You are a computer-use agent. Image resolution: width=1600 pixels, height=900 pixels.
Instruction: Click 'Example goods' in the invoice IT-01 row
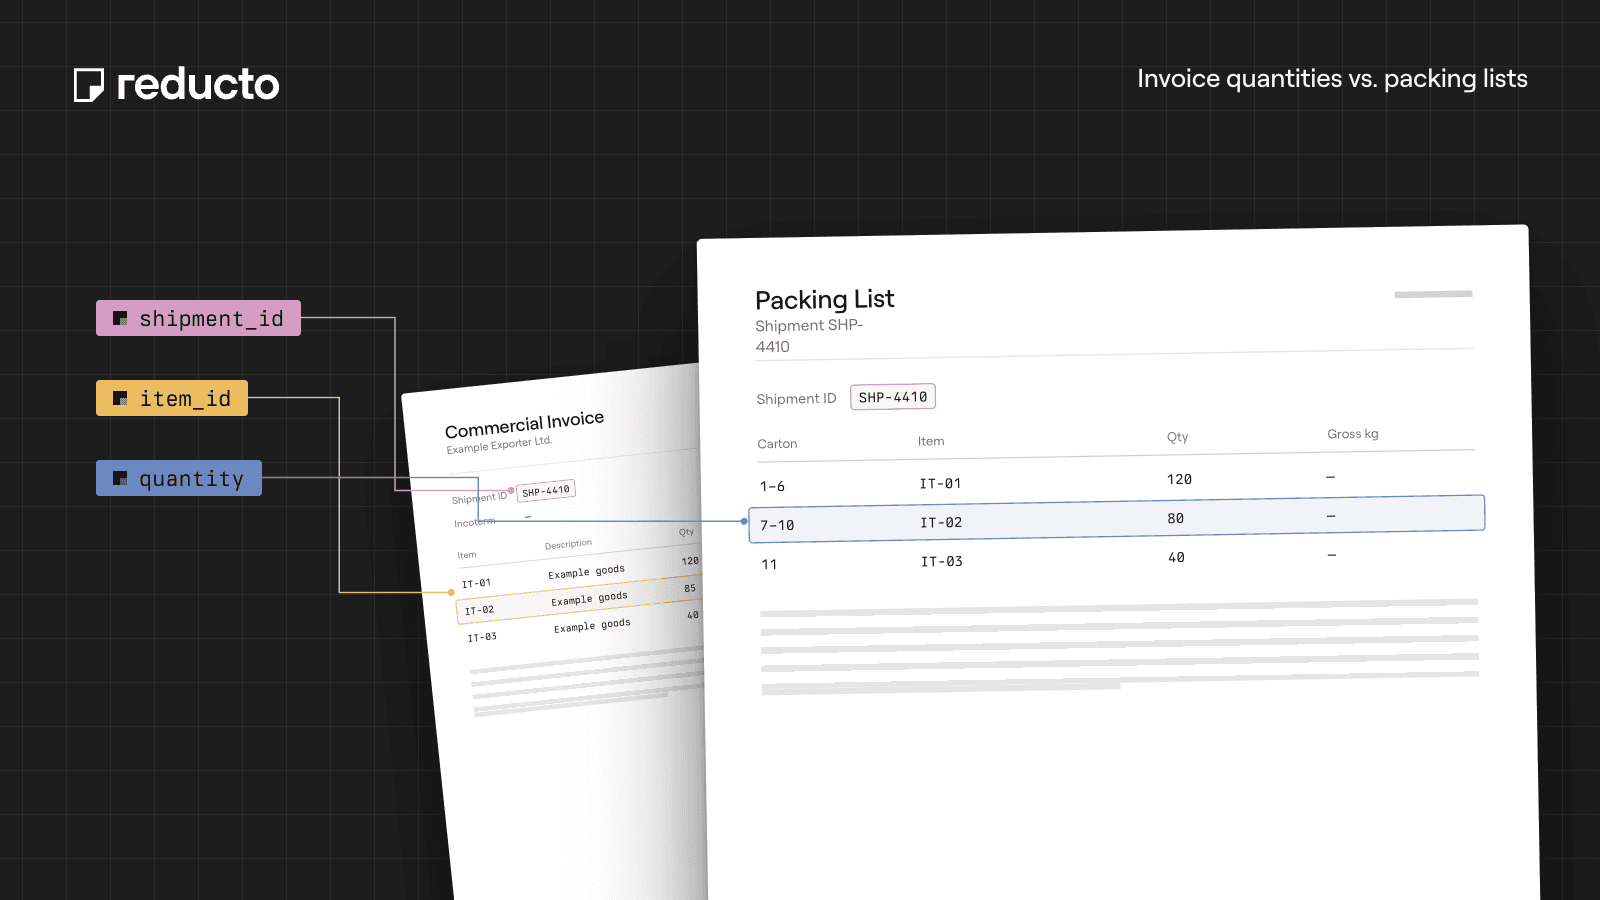(x=586, y=572)
